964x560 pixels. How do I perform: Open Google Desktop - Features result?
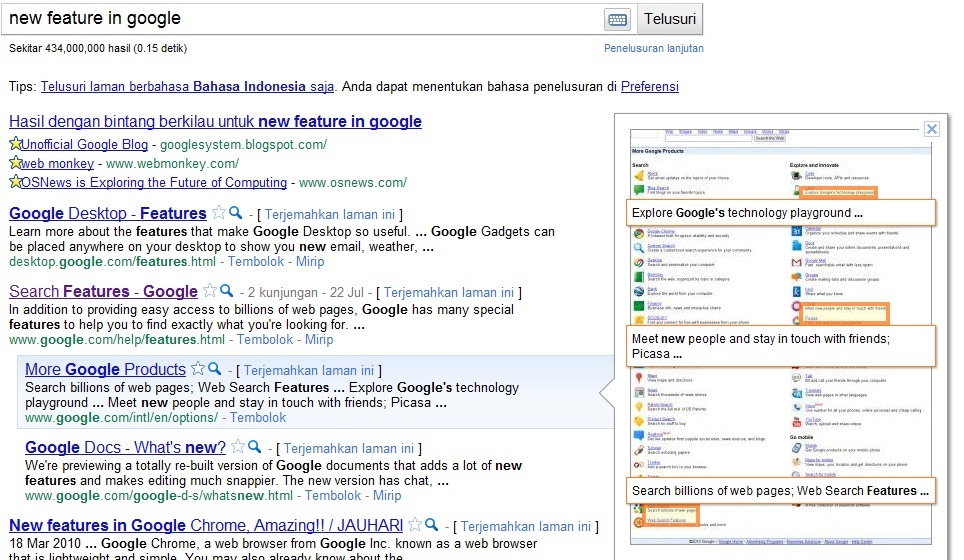(x=108, y=213)
